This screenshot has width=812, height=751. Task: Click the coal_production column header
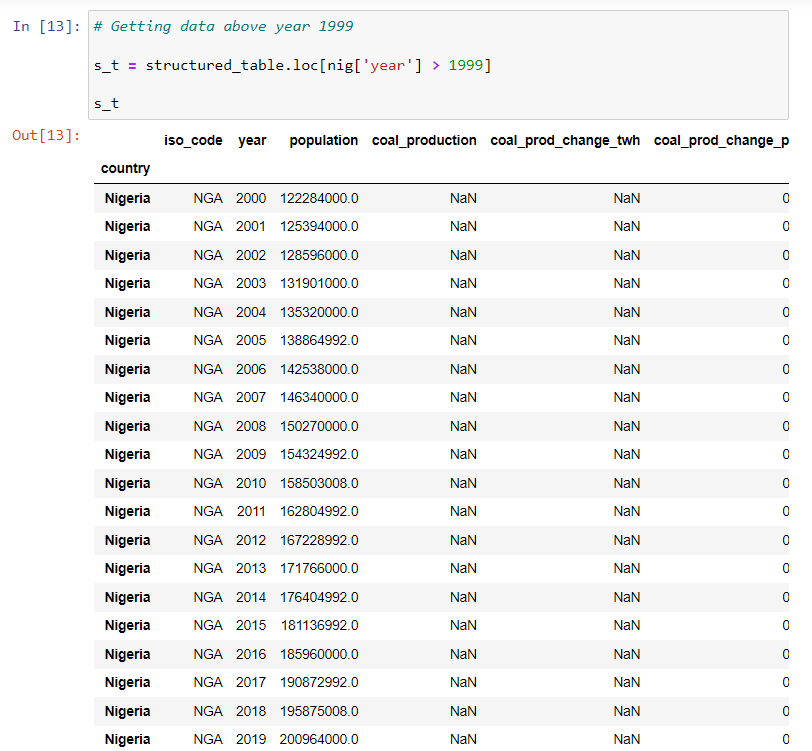point(424,140)
